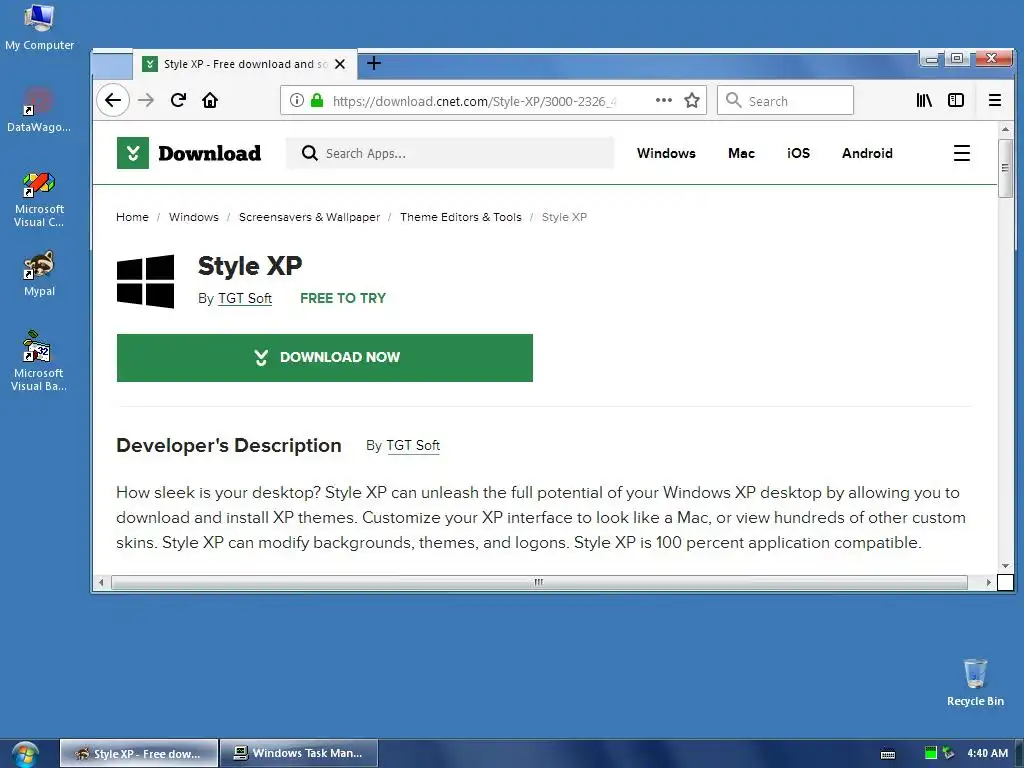Click the browser Back arrow button
This screenshot has height=768, width=1024.
point(113,101)
